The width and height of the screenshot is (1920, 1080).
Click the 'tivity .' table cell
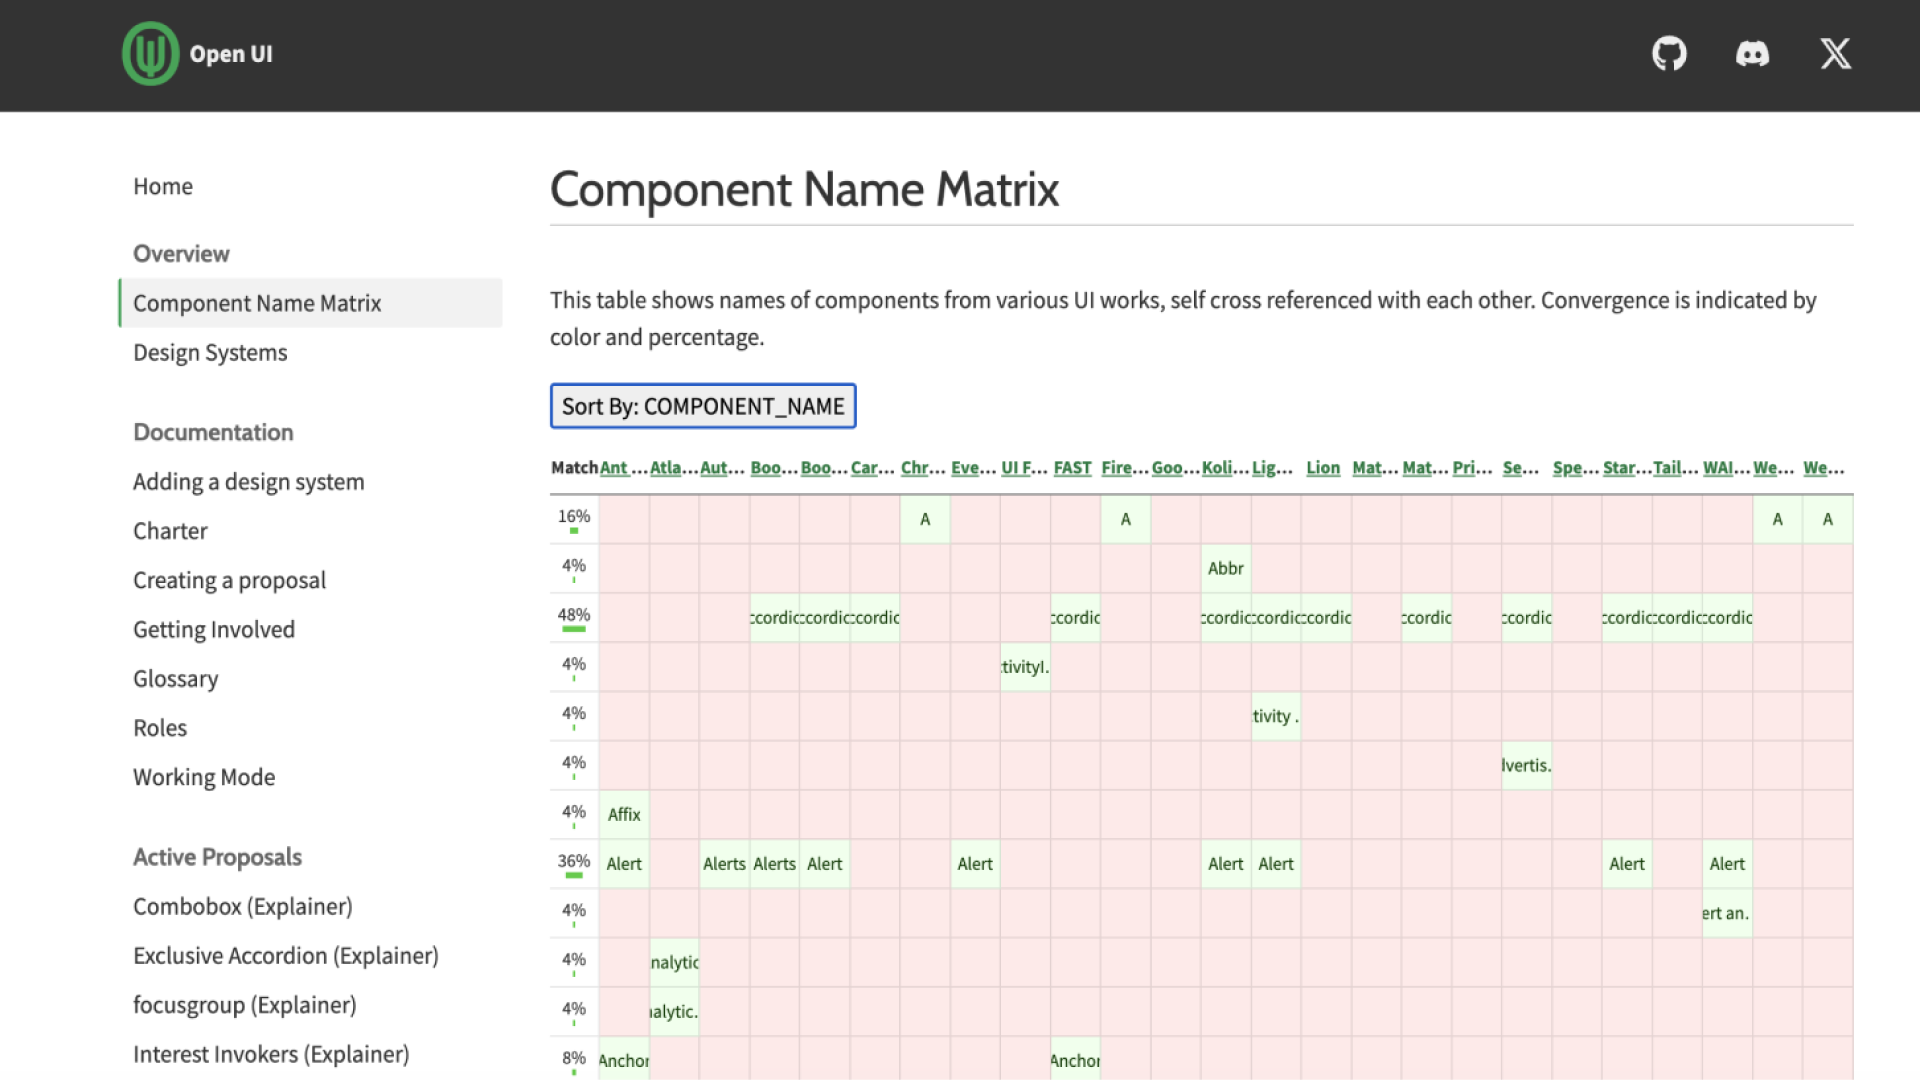(x=1276, y=716)
